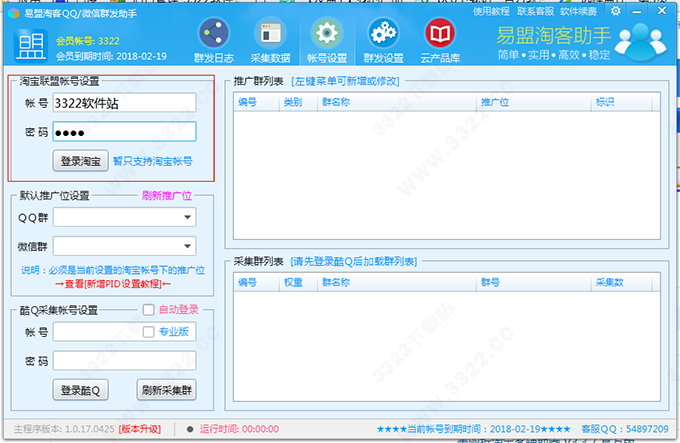Click 主程序版本: 1.0.17.0425 text
This screenshot has width=680, height=443.
[64, 429]
